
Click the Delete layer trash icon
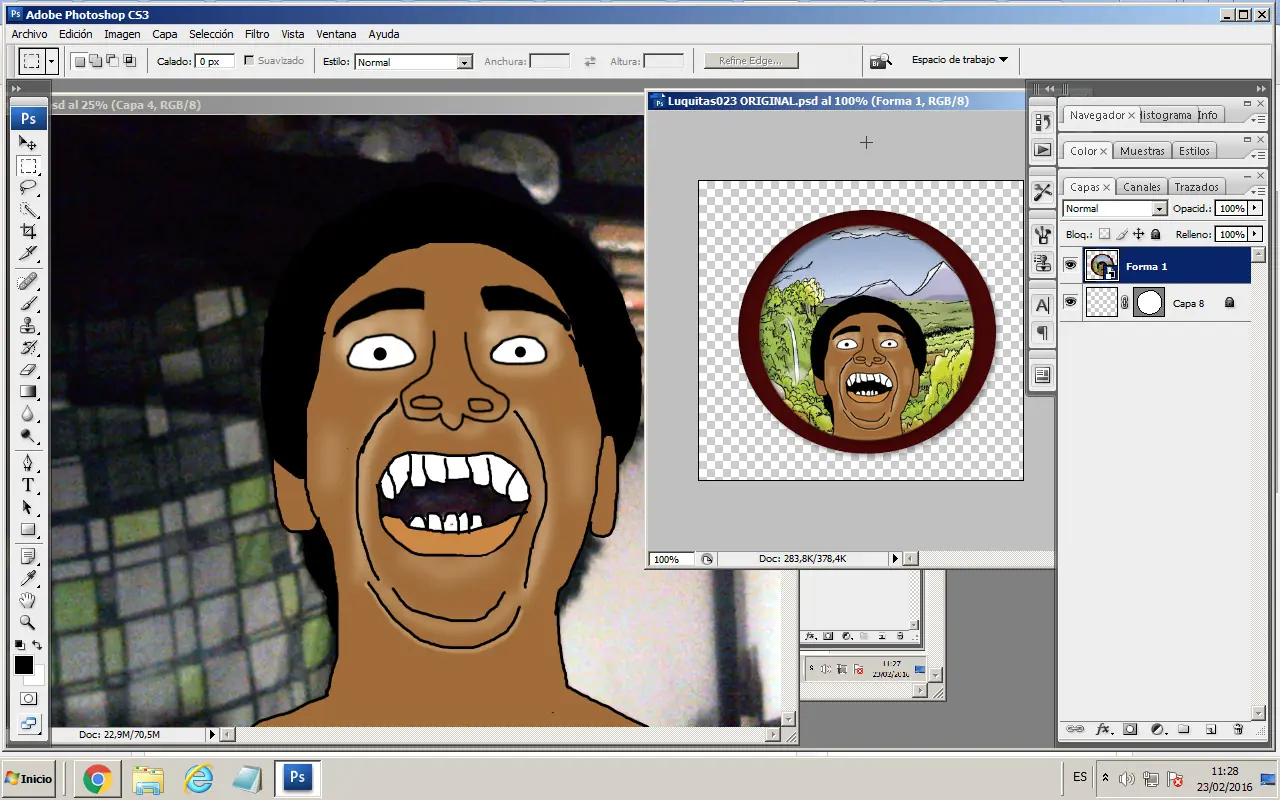1238,730
